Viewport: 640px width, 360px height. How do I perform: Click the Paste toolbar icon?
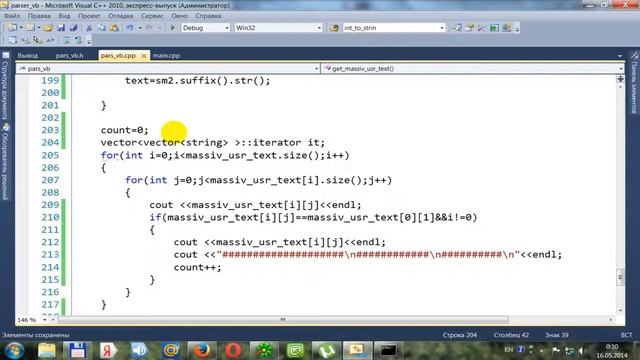pos(114,28)
